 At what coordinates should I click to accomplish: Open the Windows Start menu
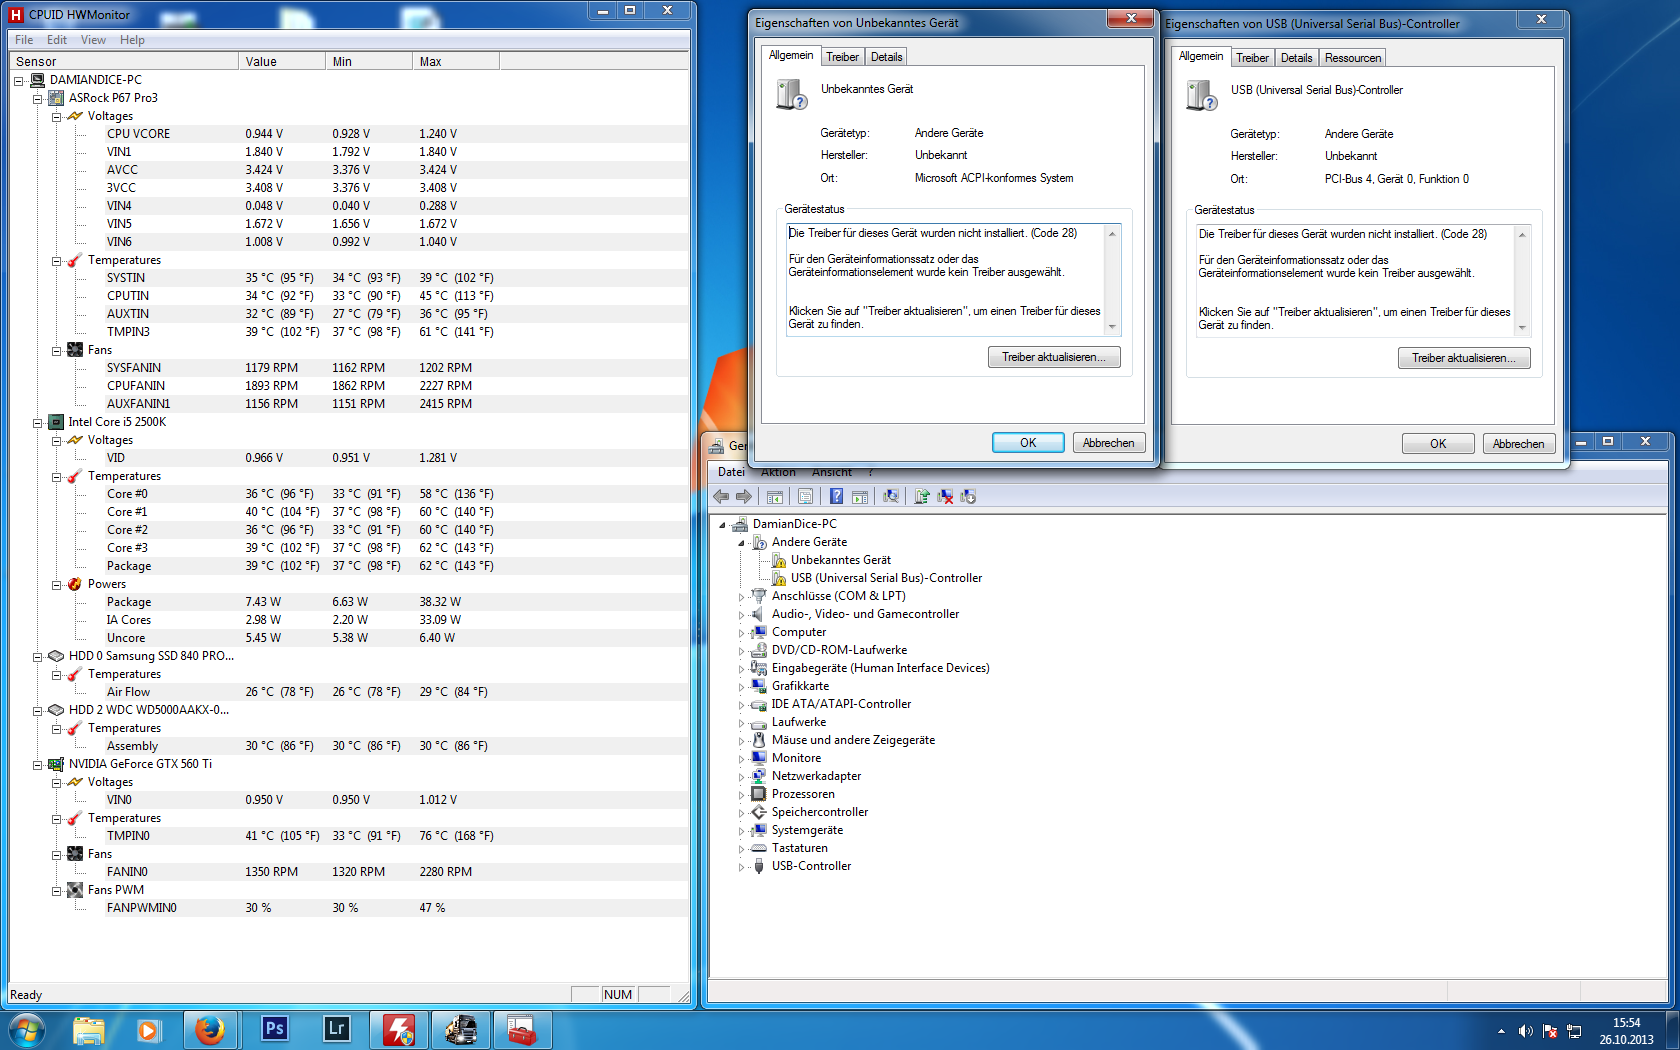(26, 1029)
